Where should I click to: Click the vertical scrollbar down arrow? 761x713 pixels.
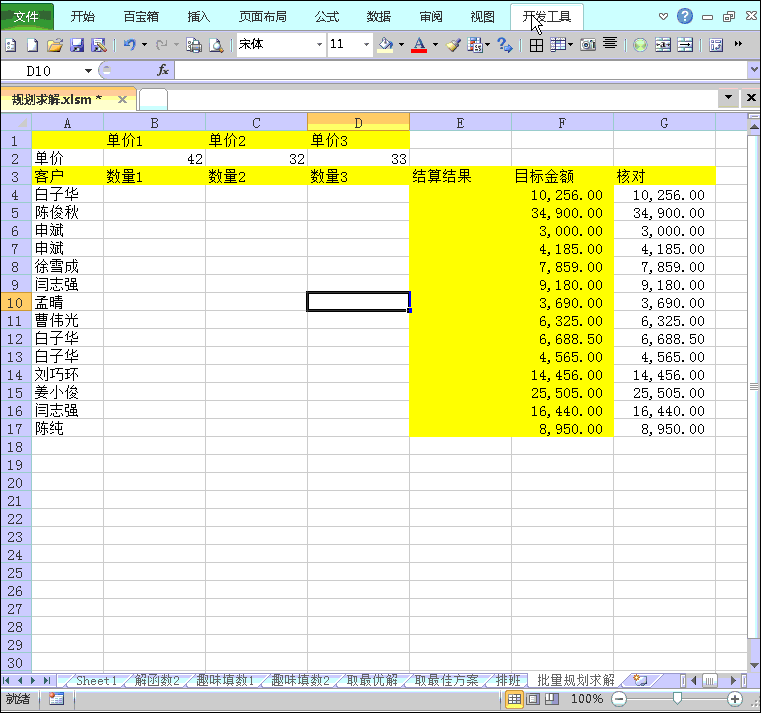(x=754, y=665)
